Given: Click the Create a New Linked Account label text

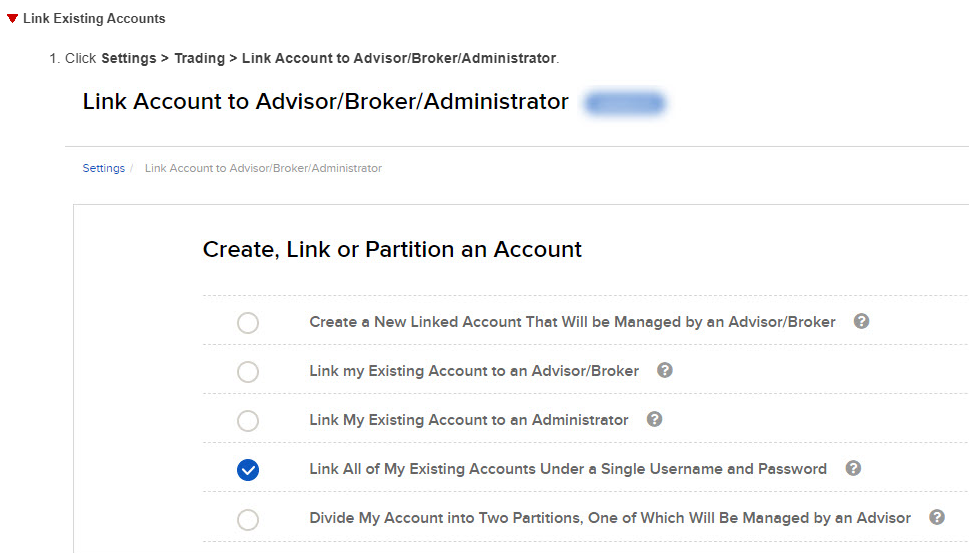Looking at the screenshot, I should tap(572, 322).
